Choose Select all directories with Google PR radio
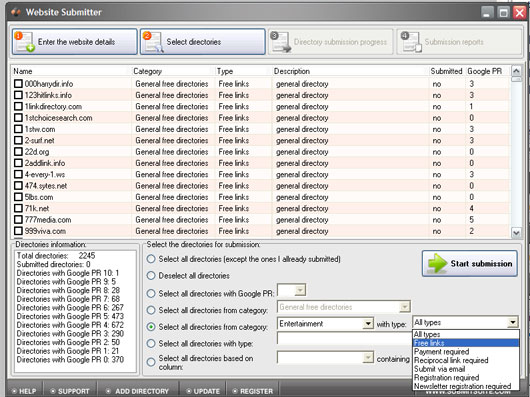Image resolution: width=530 pixels, height=397 pixels. point(151,294)
